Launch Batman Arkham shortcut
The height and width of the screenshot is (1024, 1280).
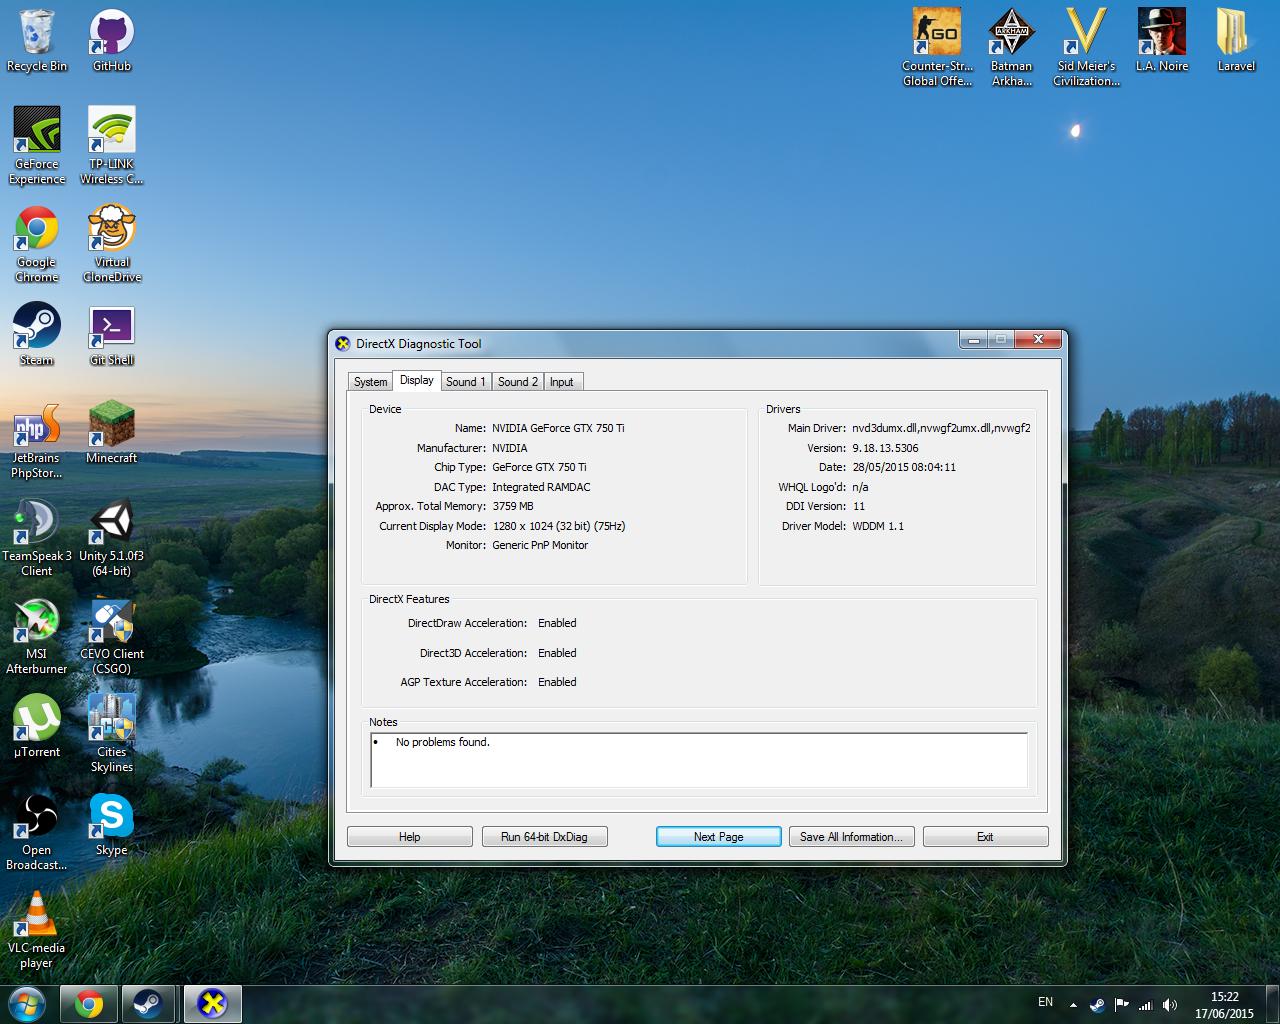click(1012, 48)
